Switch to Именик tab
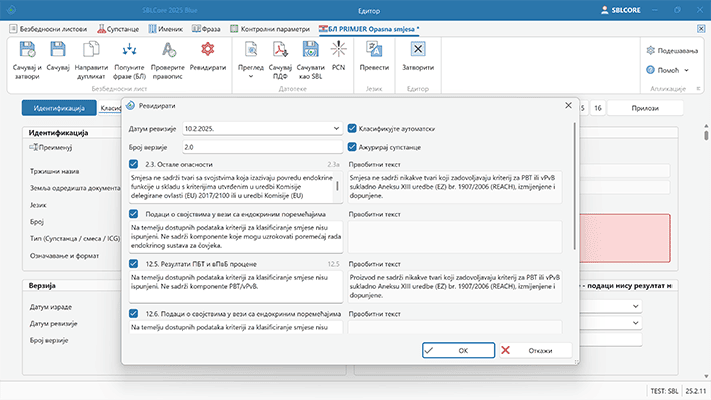This screenshot has width=711, height=400. coord(166,29)
